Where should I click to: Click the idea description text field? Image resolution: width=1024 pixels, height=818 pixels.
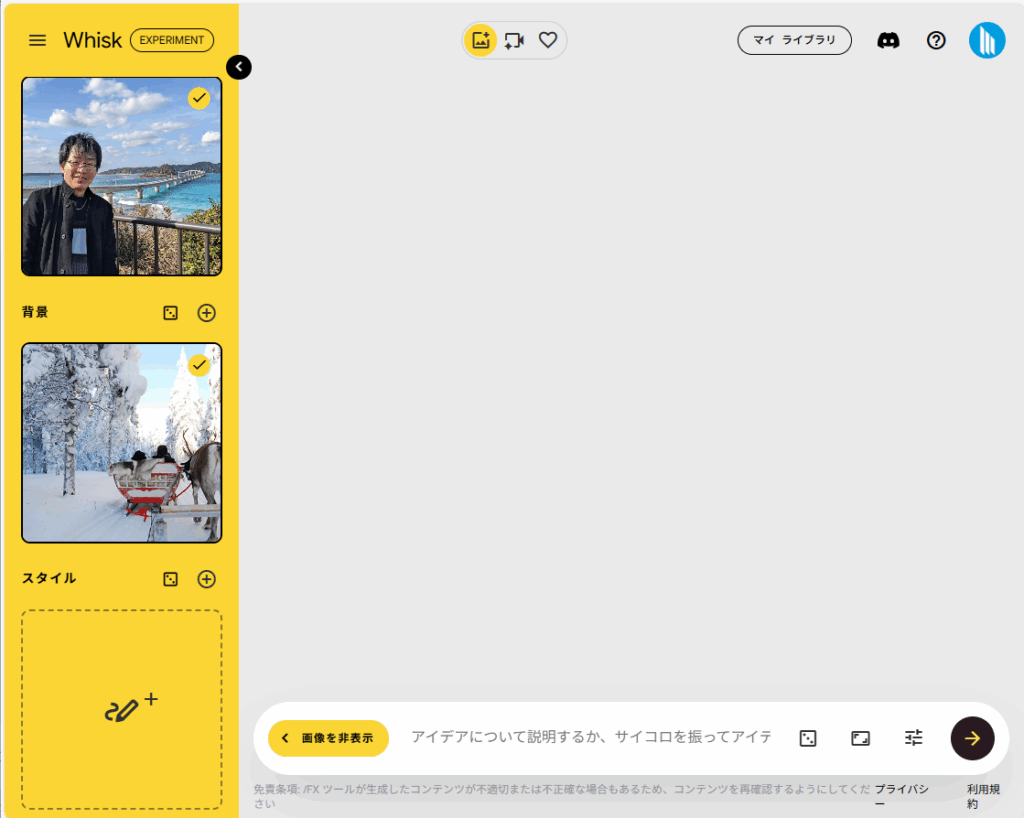(x=590, y=737)
